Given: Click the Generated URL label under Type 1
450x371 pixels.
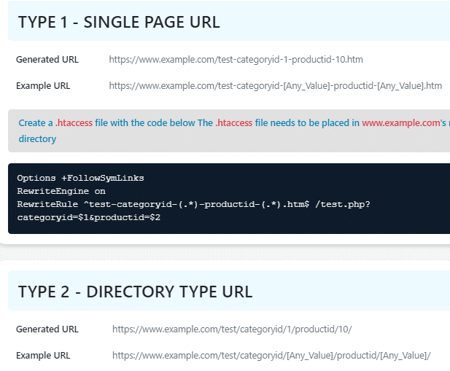Looking at the screenshot, I should coord(47,60).
